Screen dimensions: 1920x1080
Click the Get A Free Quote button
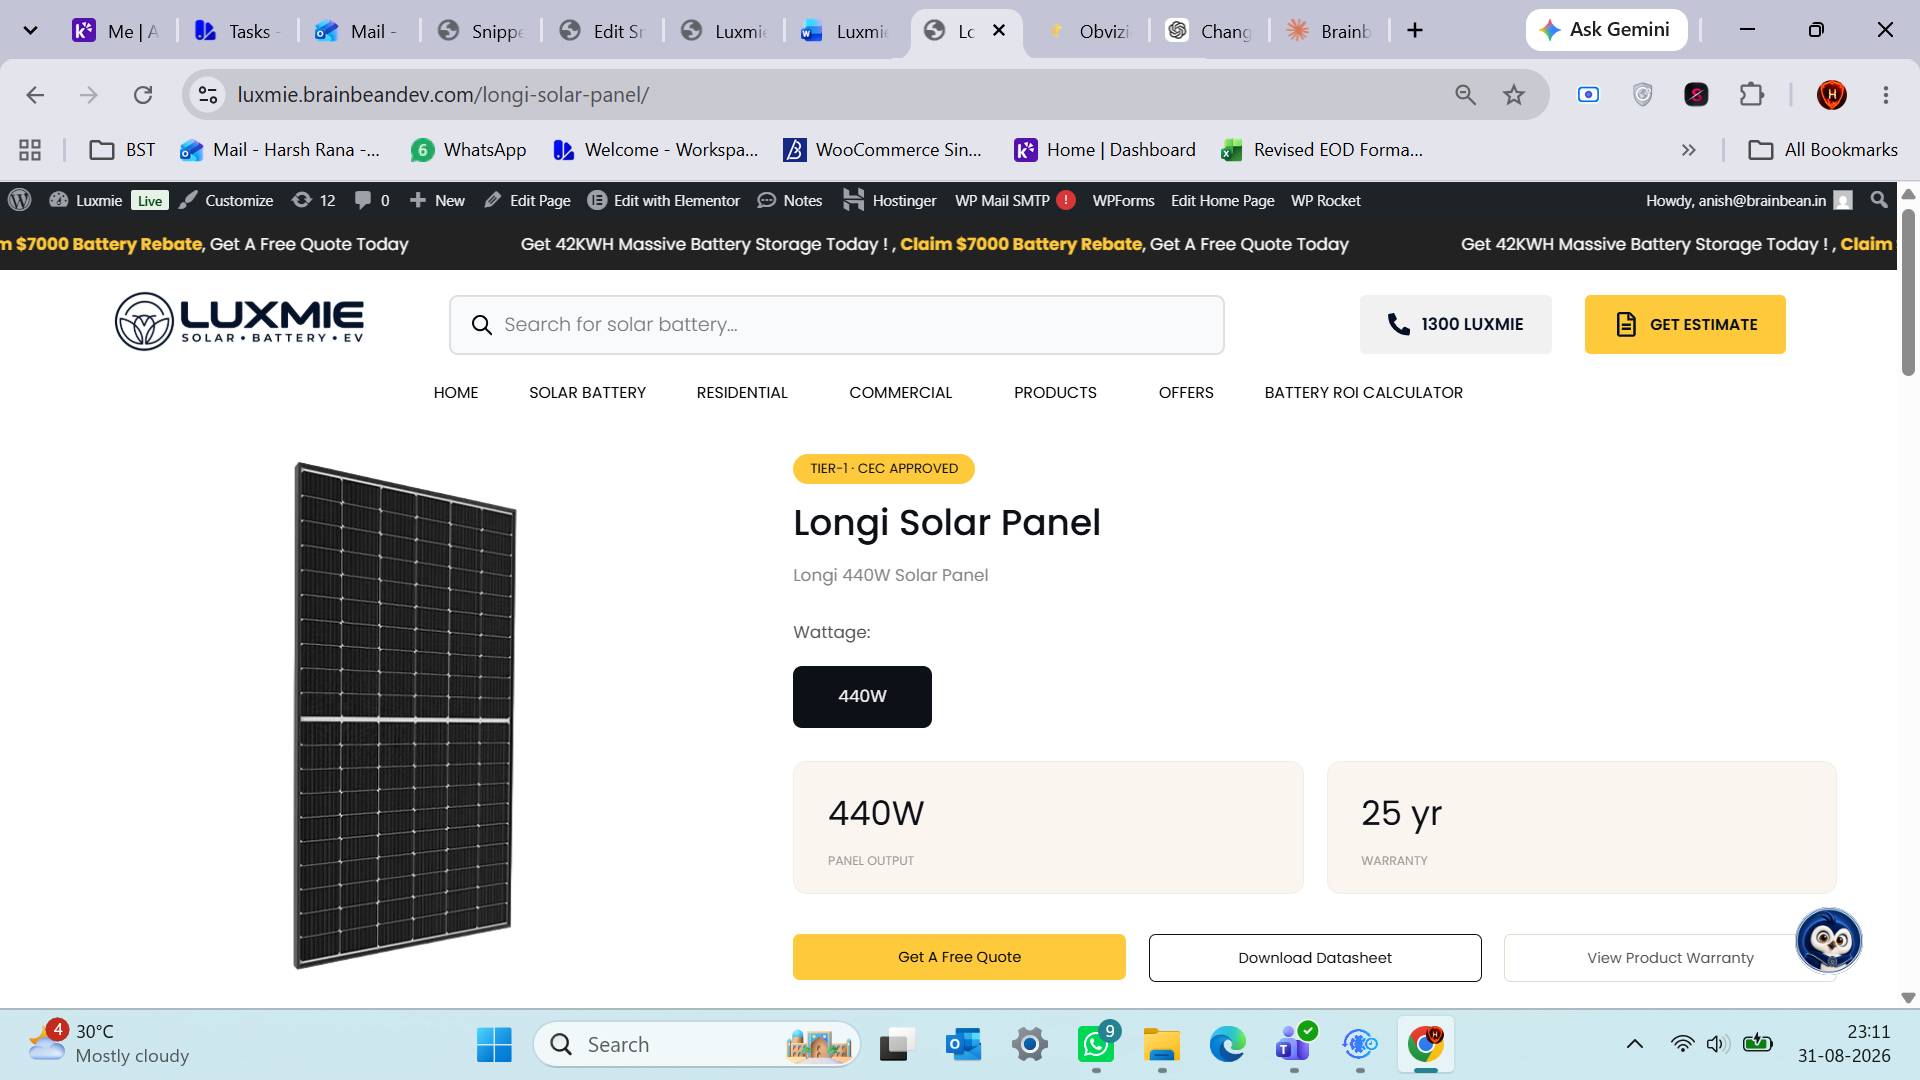click(959, 957)
